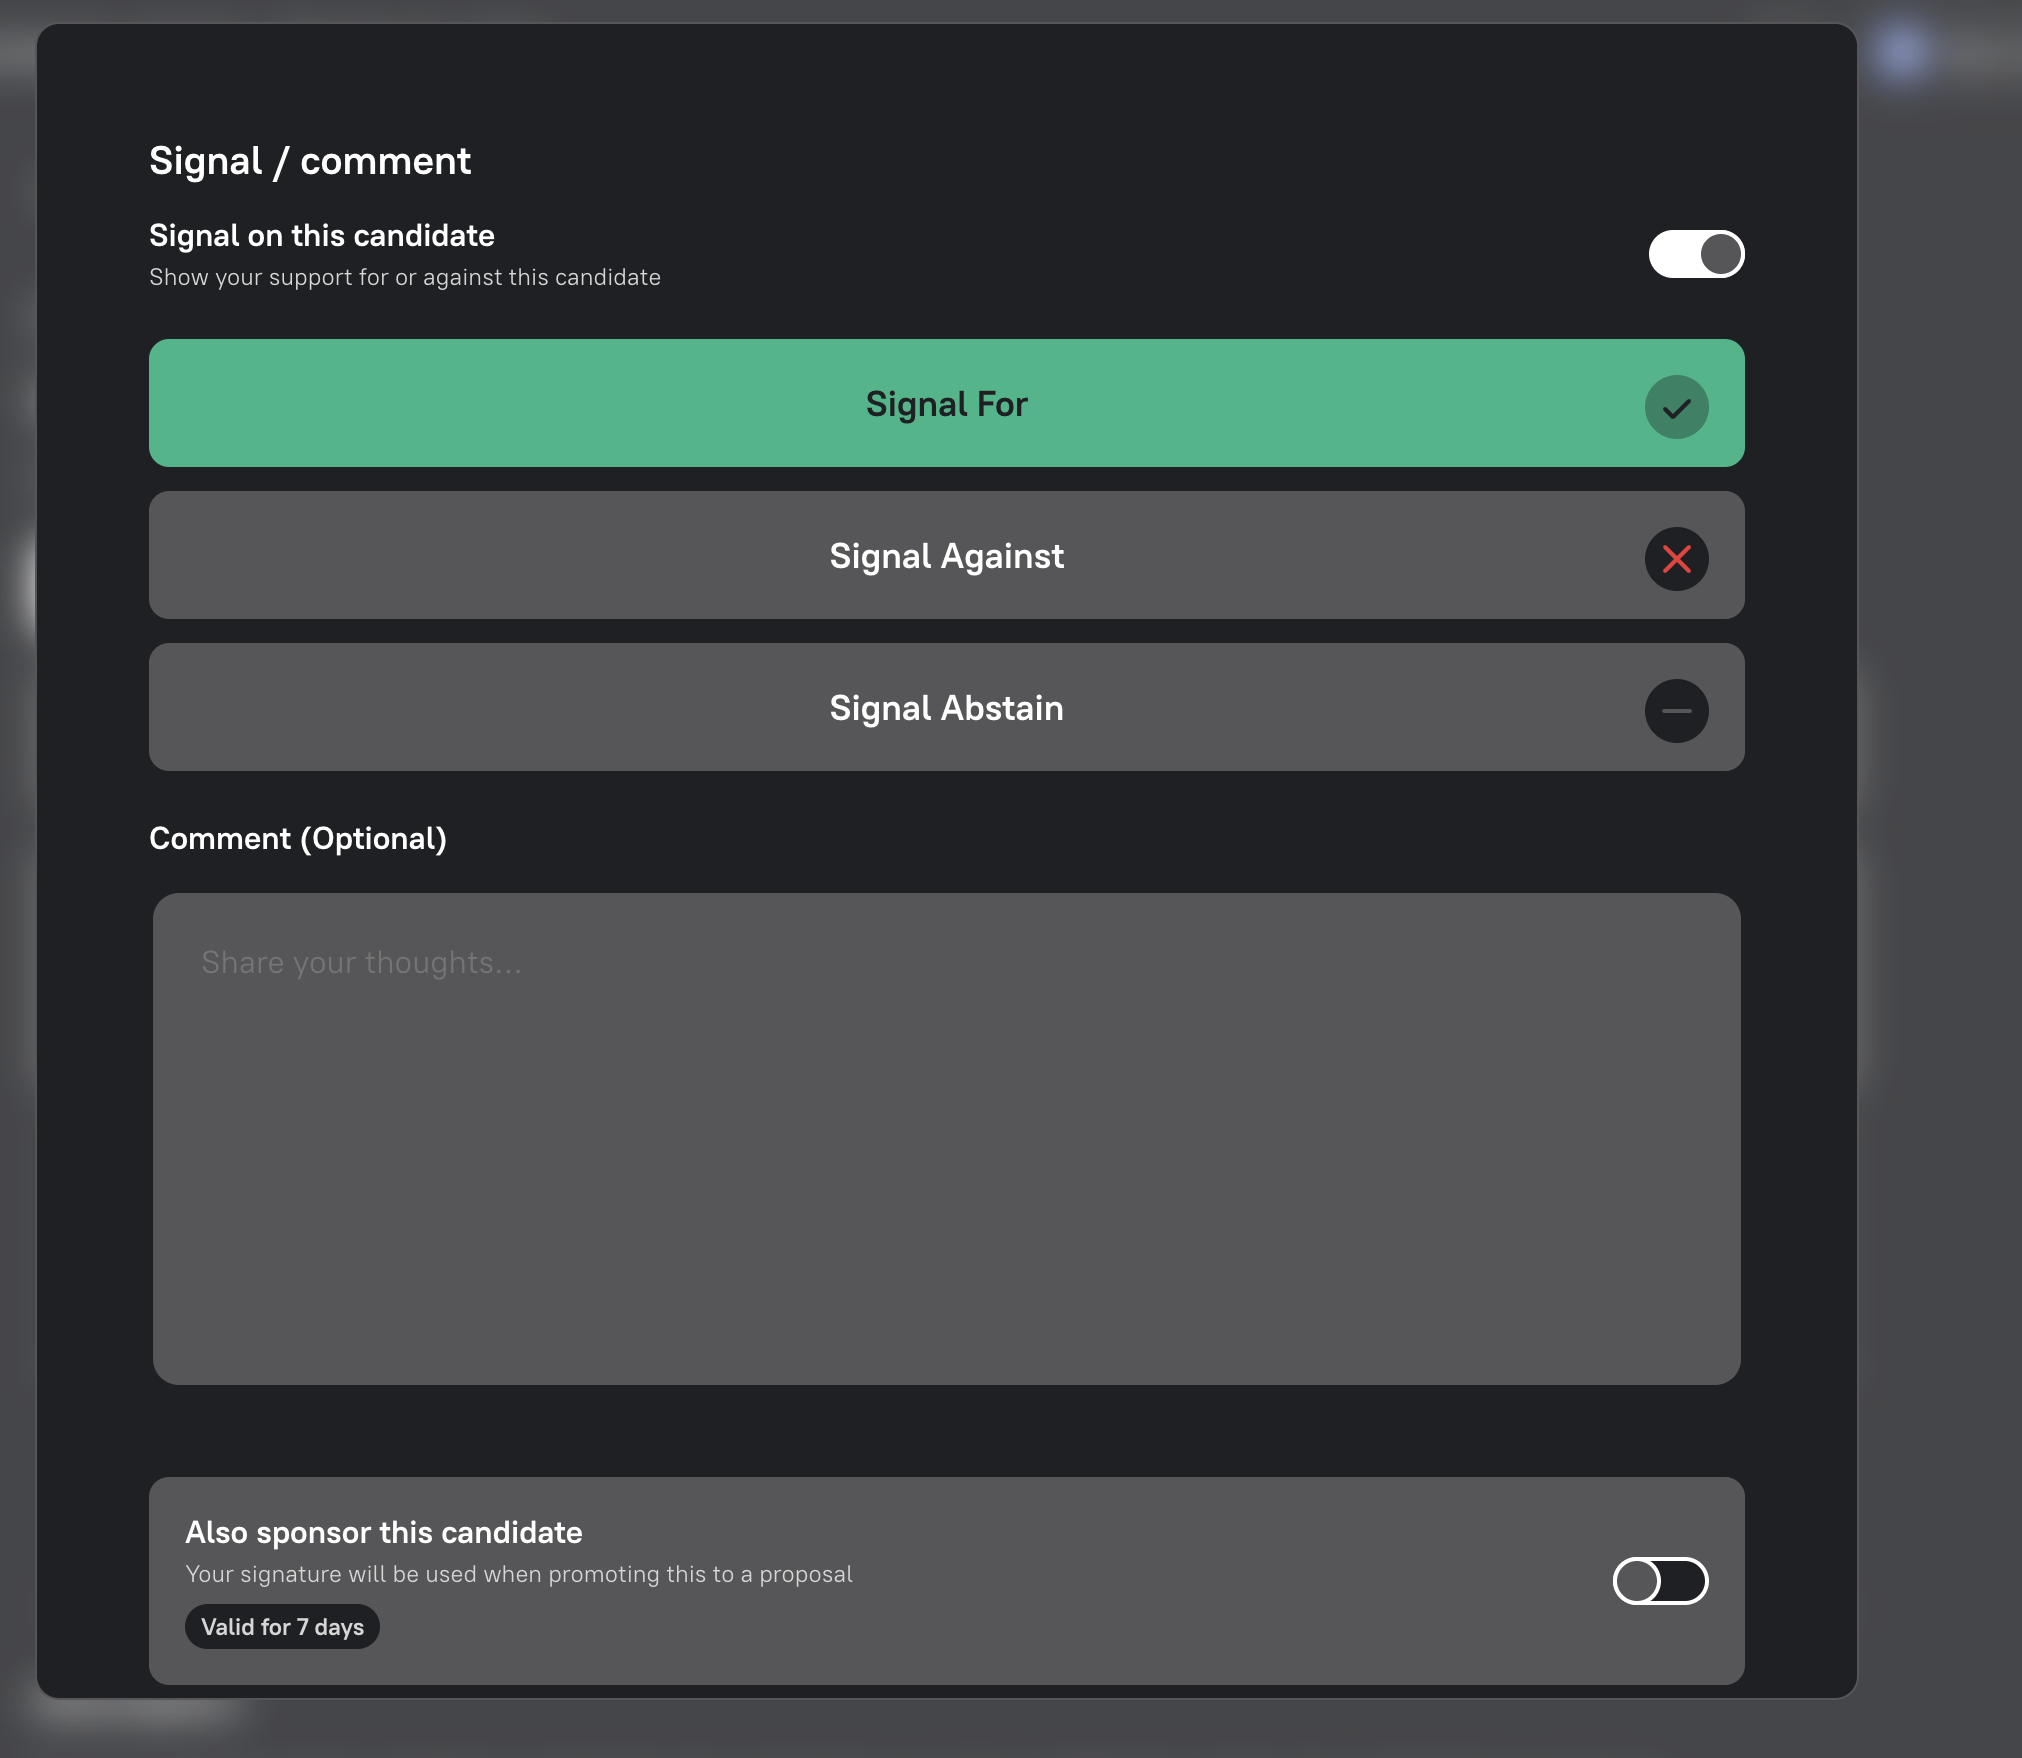Click the 'Signal / comment' heading
The height and width of the screenshot is (1758, 2022).
[x=310, y=161]
